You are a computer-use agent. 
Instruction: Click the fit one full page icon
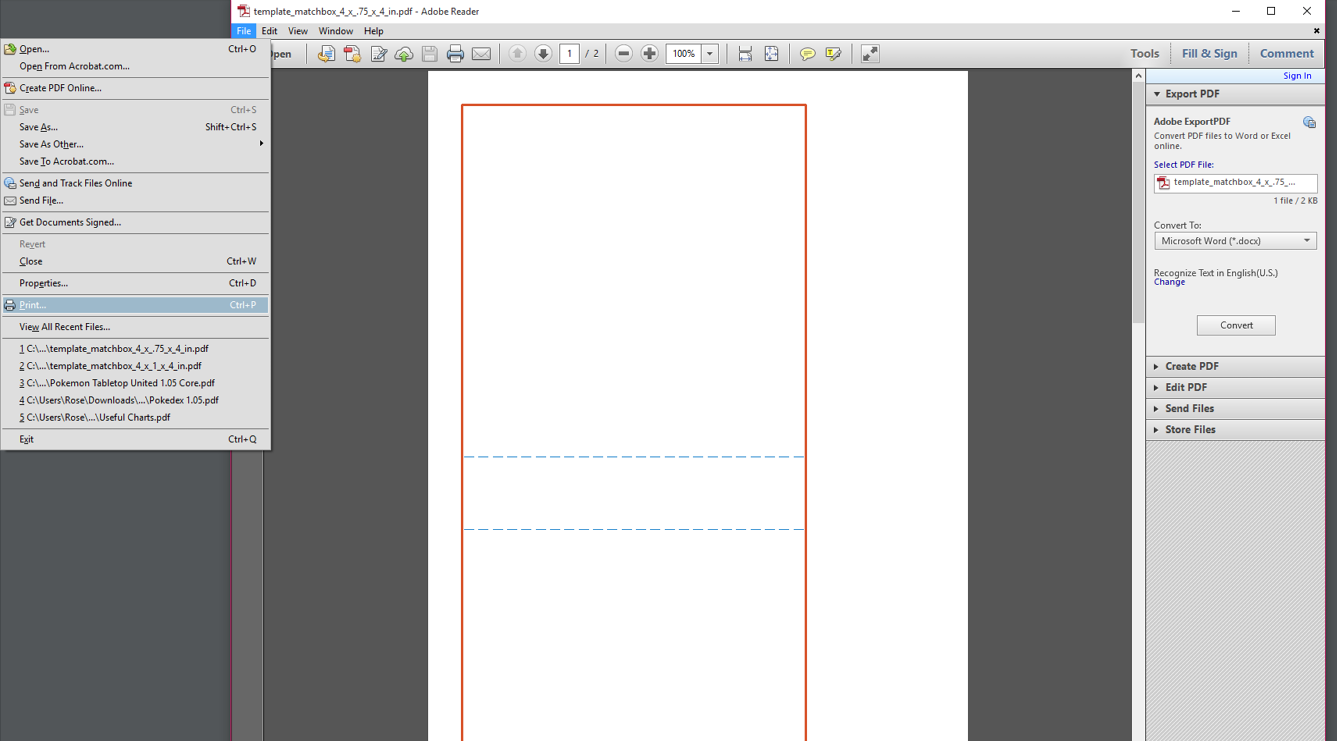(x=771, y=54)
